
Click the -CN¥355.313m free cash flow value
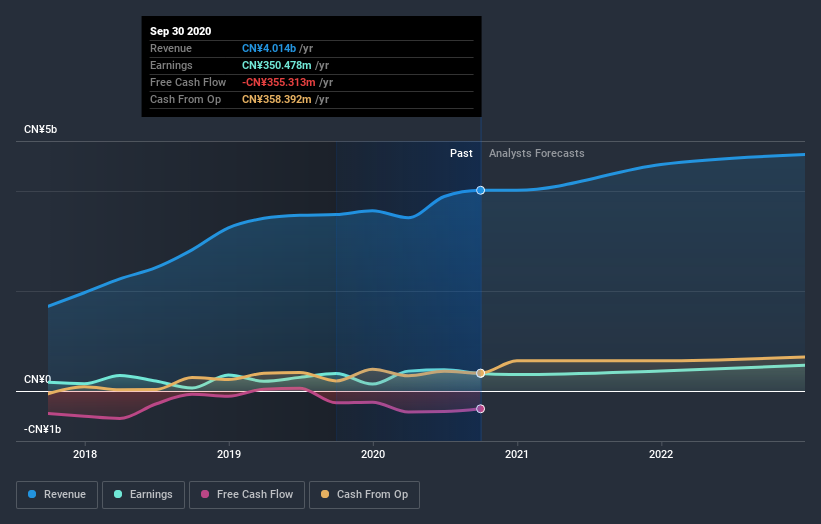279,82
